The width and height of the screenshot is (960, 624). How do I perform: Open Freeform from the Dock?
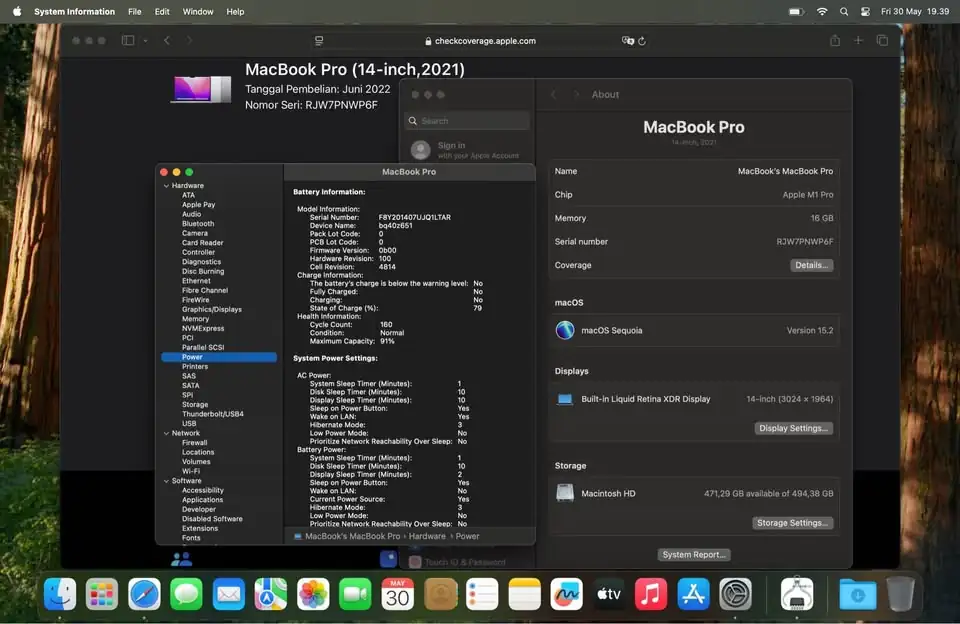click(x=566, y=594)
